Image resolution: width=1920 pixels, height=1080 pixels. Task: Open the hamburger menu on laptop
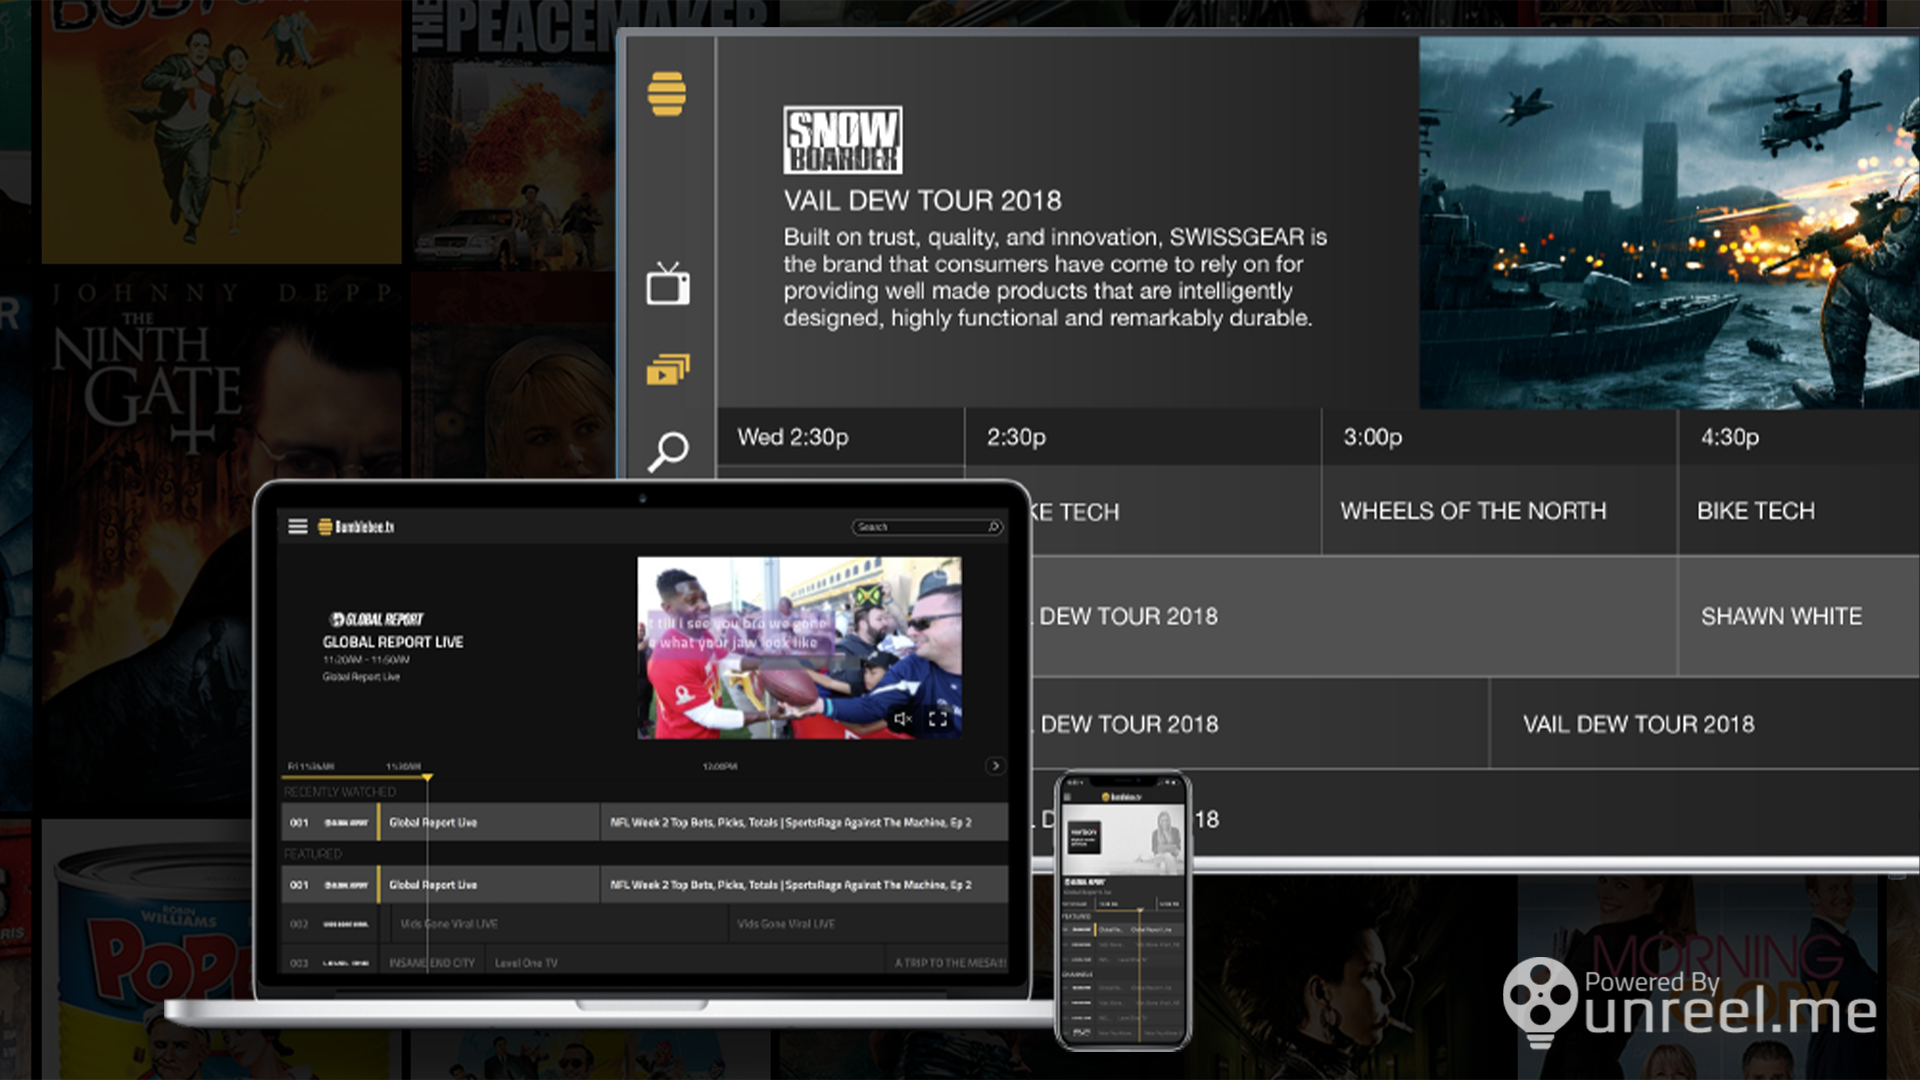tap(298, 527)
